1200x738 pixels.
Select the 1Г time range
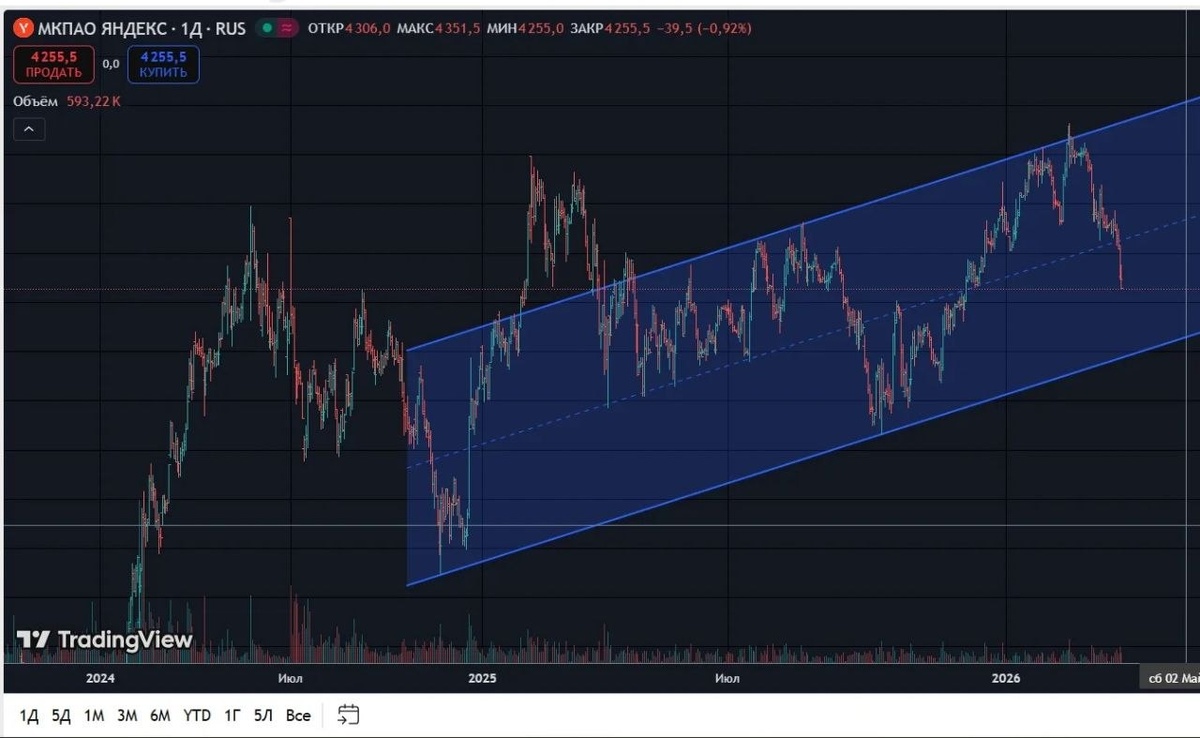click(232, 715)
